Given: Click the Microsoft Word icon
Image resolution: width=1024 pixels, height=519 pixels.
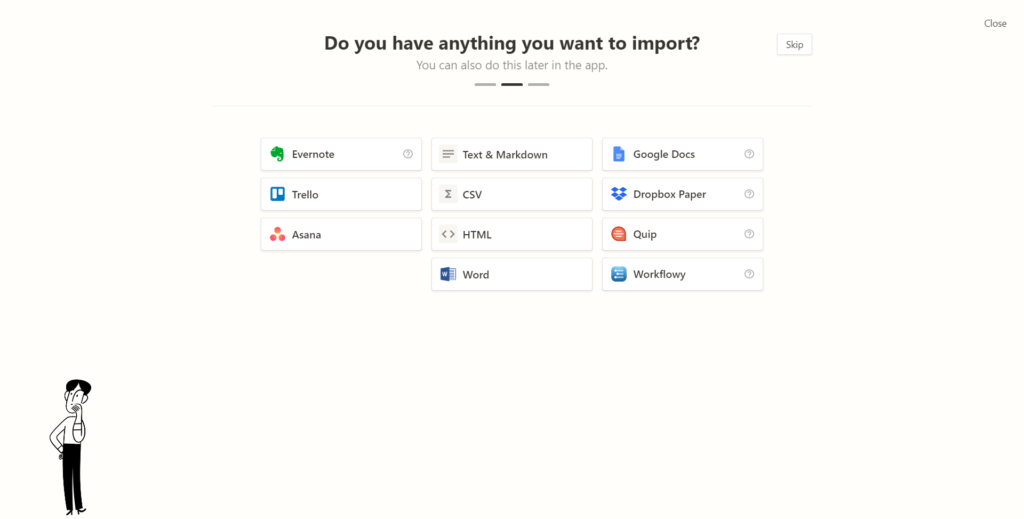Looking at the screenshot, I should click(448, 274).
